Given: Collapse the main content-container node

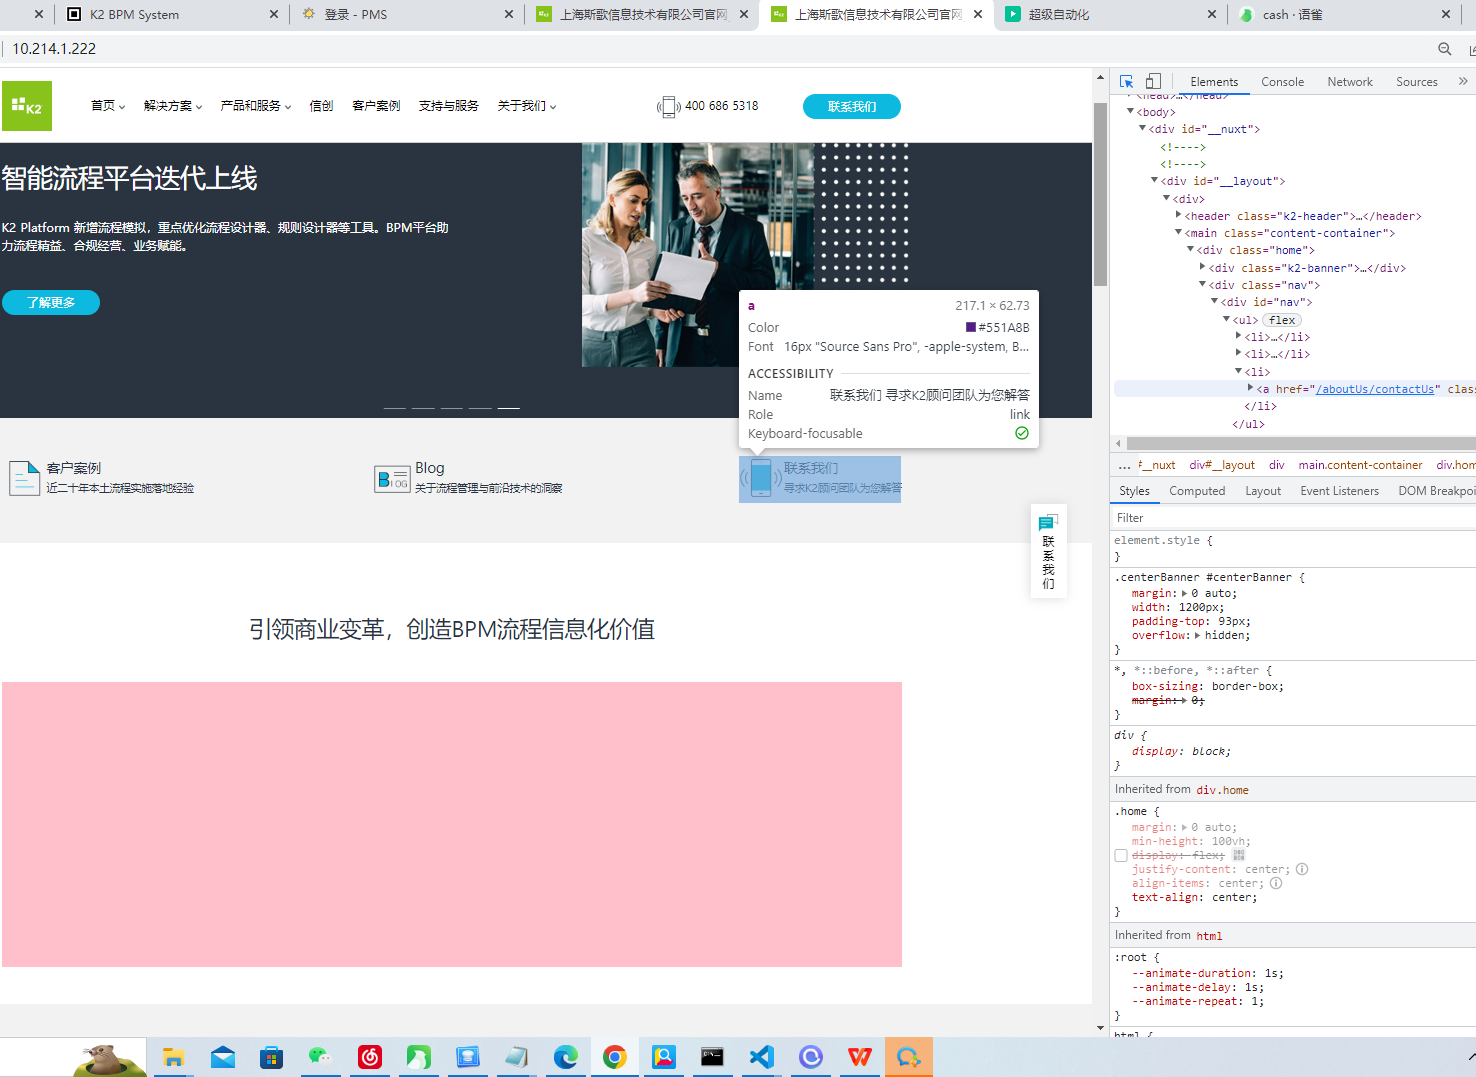Looking at the screenshot, I should pyautogui.click(x=1179, y=232).
